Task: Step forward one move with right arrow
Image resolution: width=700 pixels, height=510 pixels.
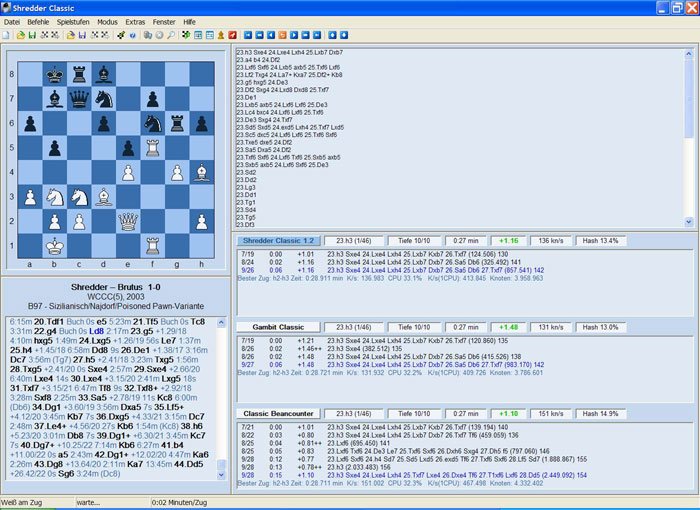Action: [x=294, y=35]
